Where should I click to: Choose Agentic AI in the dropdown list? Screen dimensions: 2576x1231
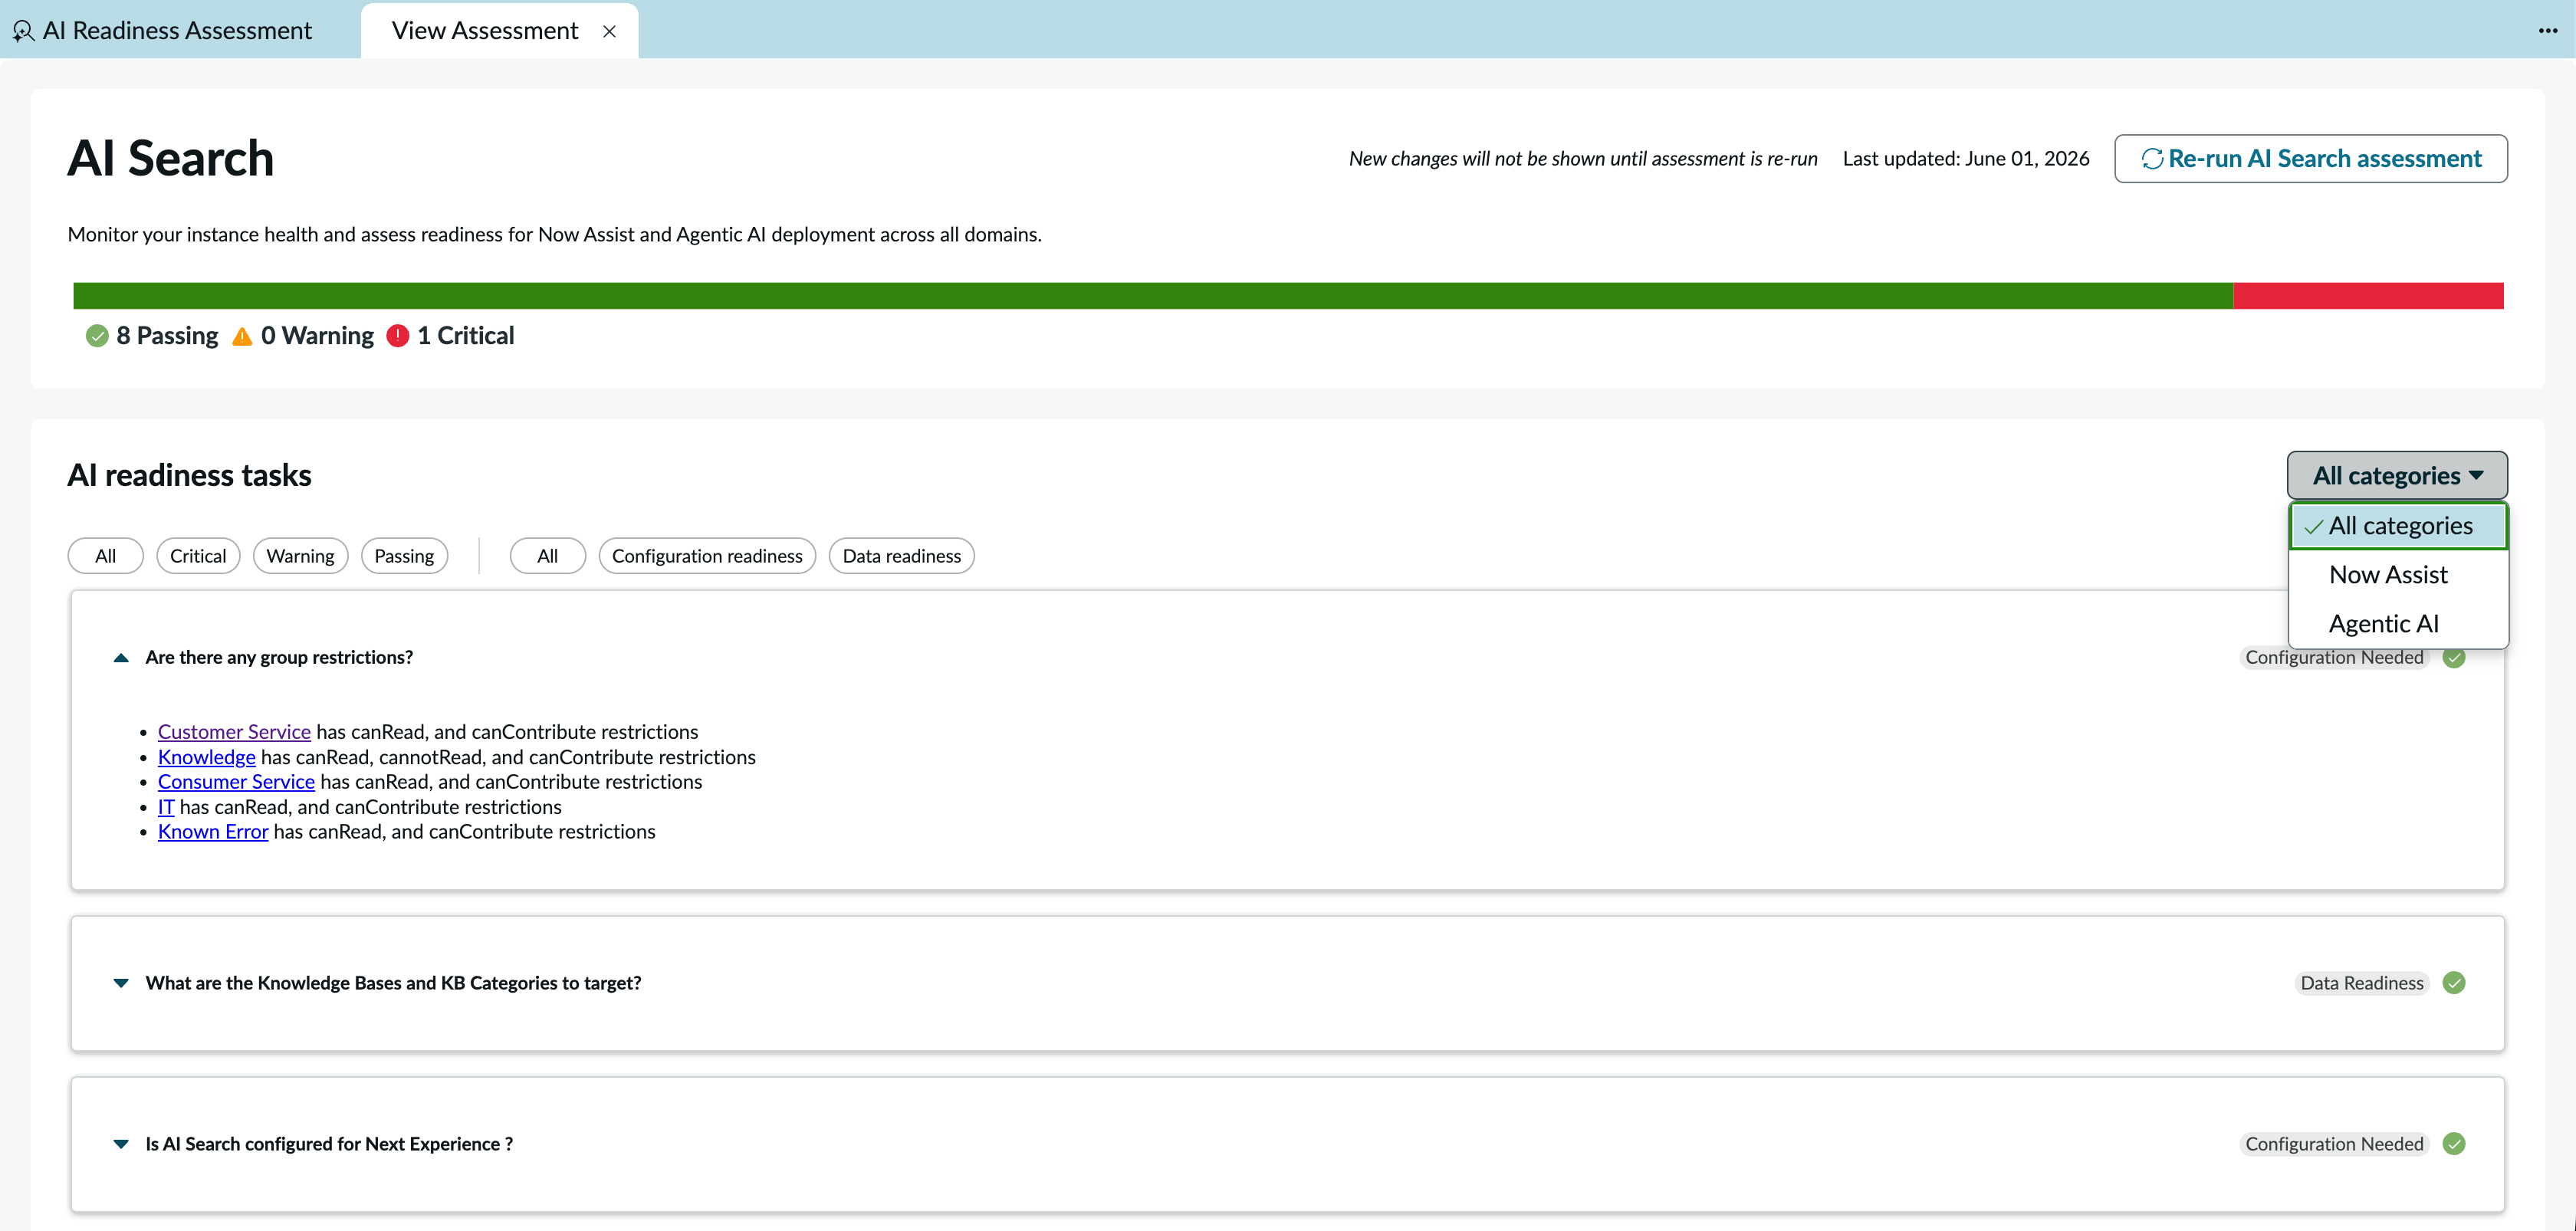coord(2398,624)
